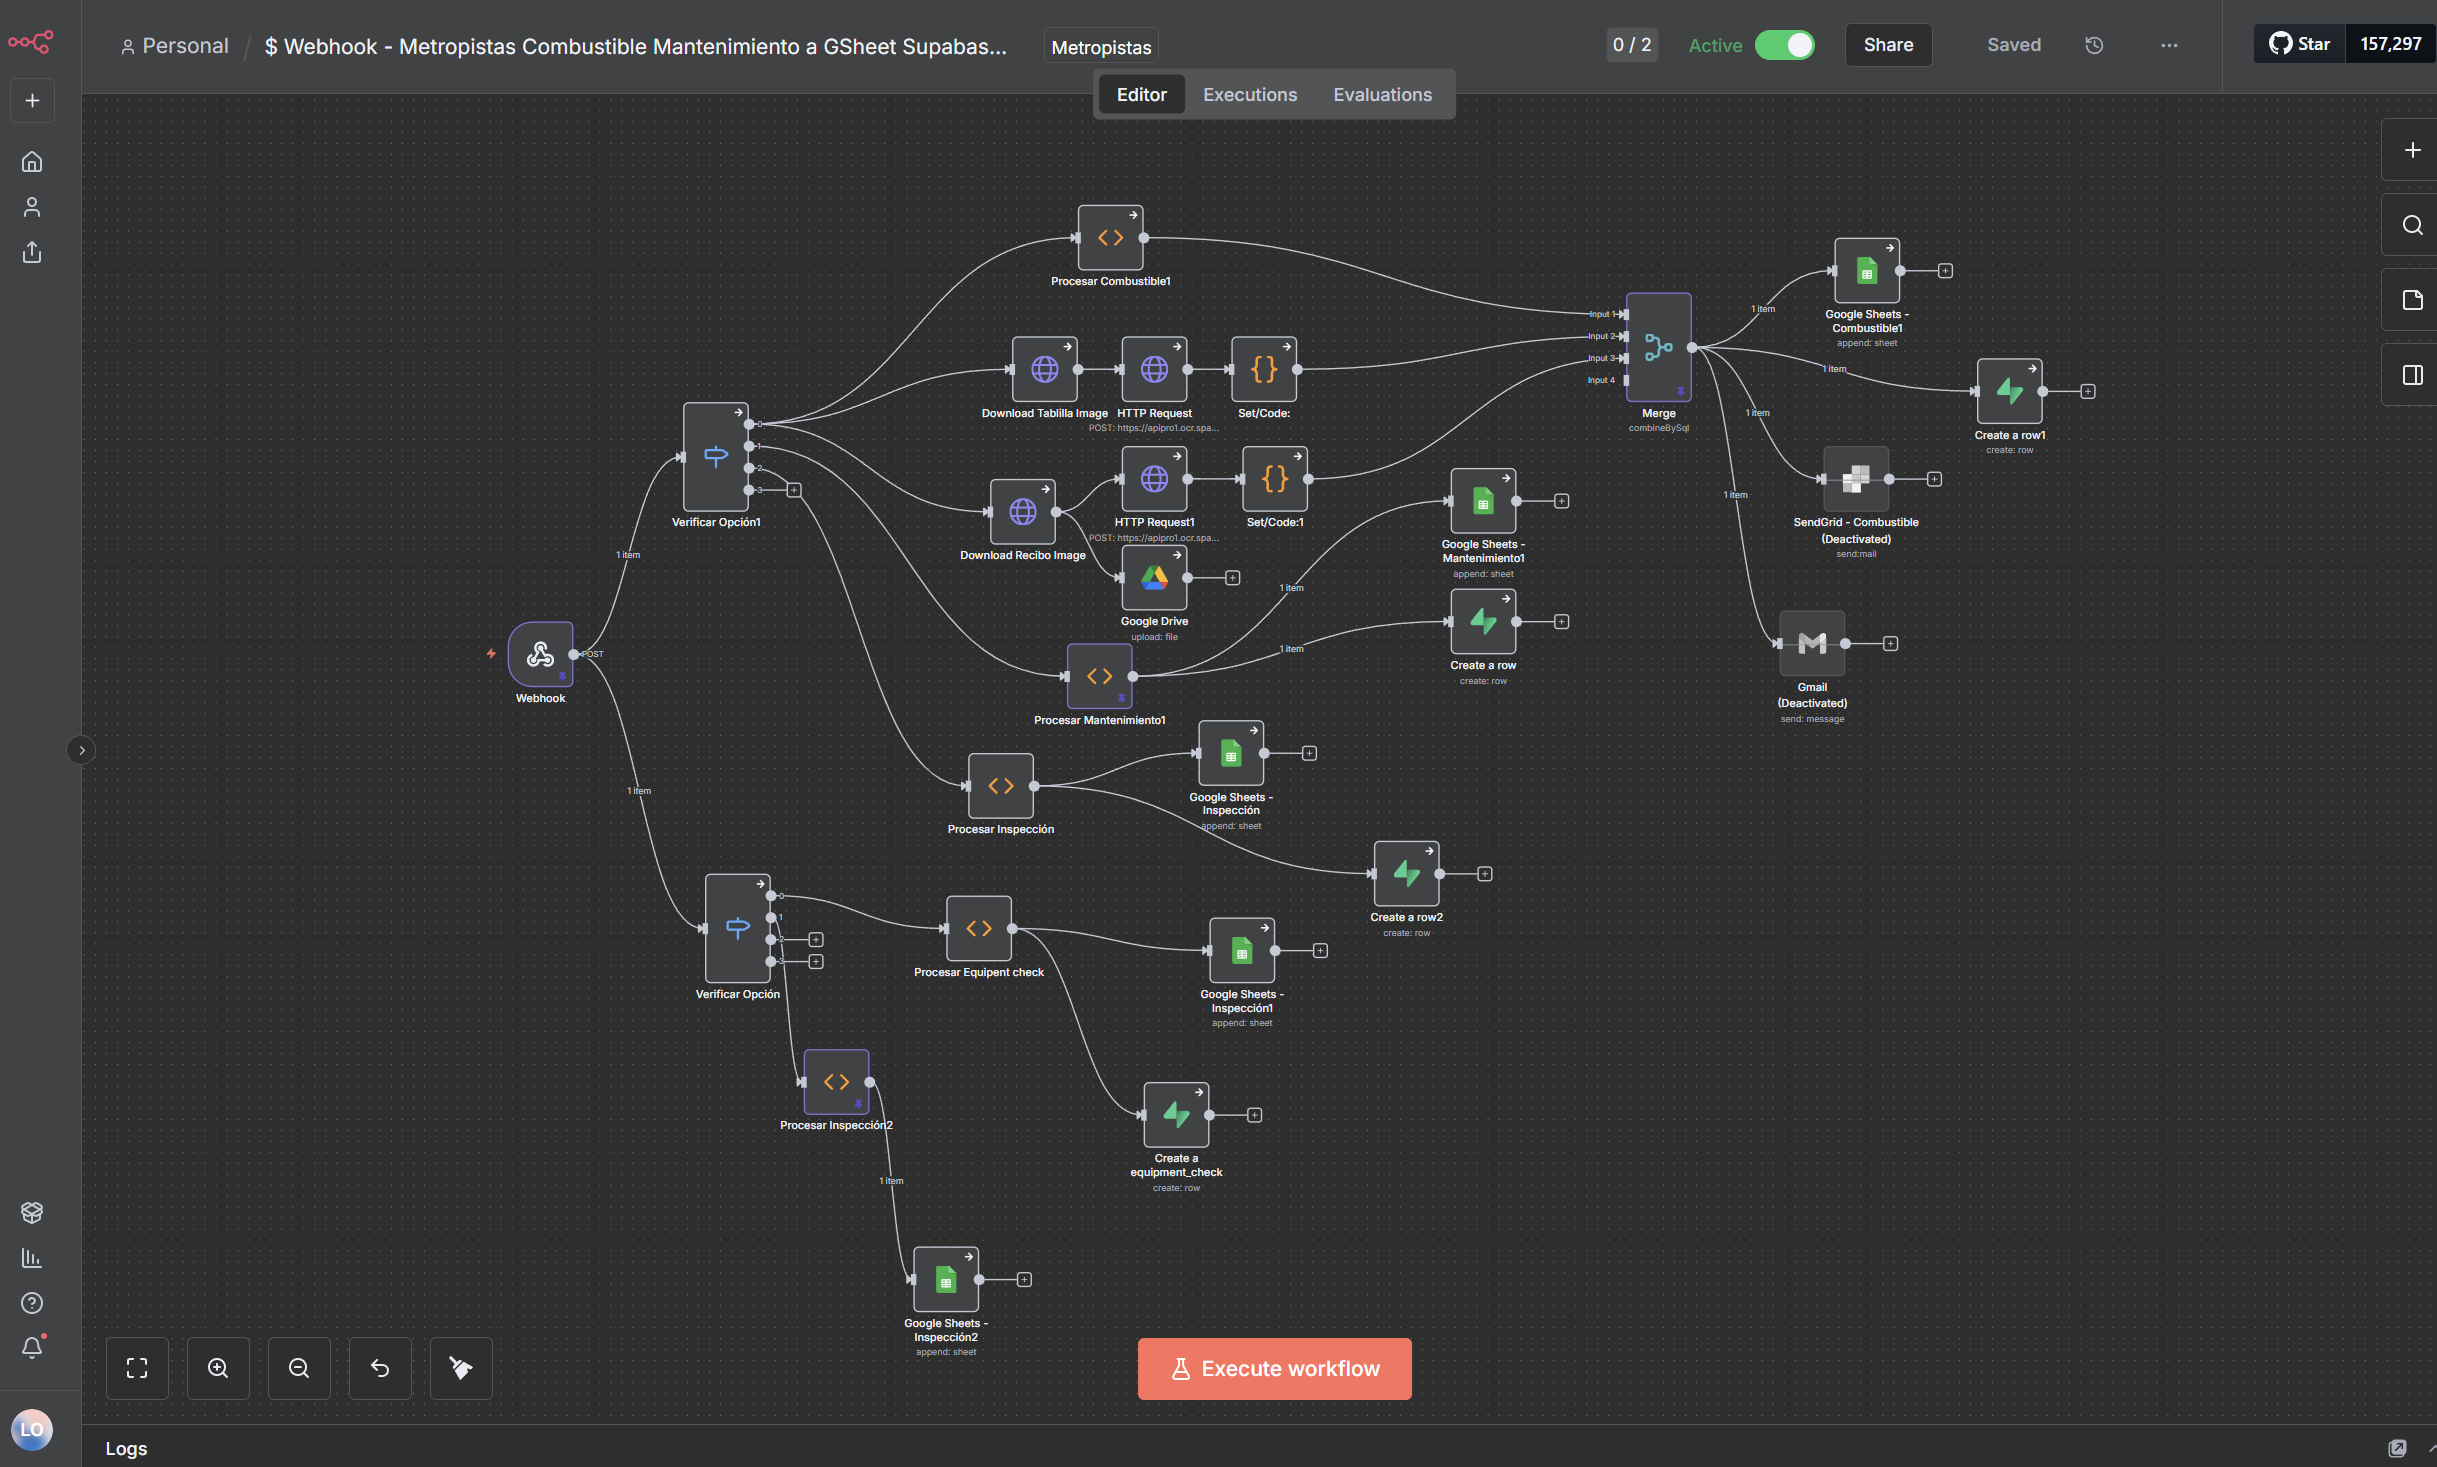Click the Gmail deactivated node icon
The width and height of the screenshot is (2437, 1467).
[x=1811, y=643]
